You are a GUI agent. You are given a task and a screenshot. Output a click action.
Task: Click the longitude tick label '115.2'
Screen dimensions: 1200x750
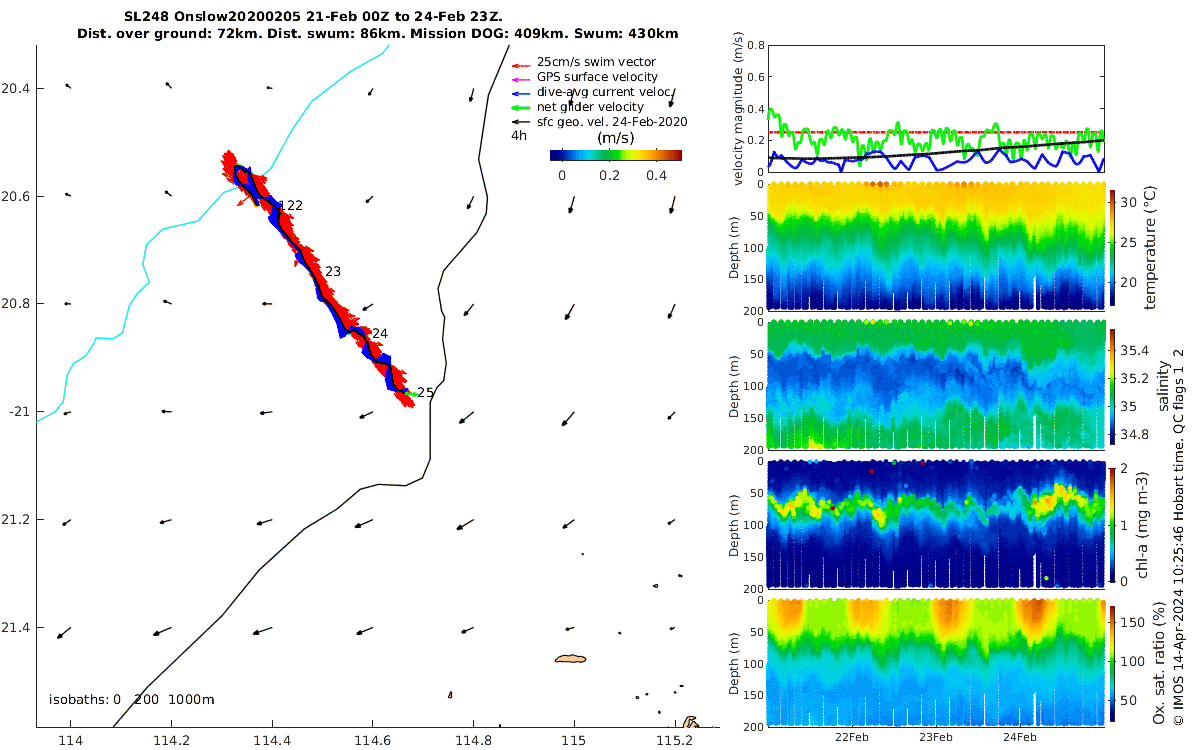675,741
